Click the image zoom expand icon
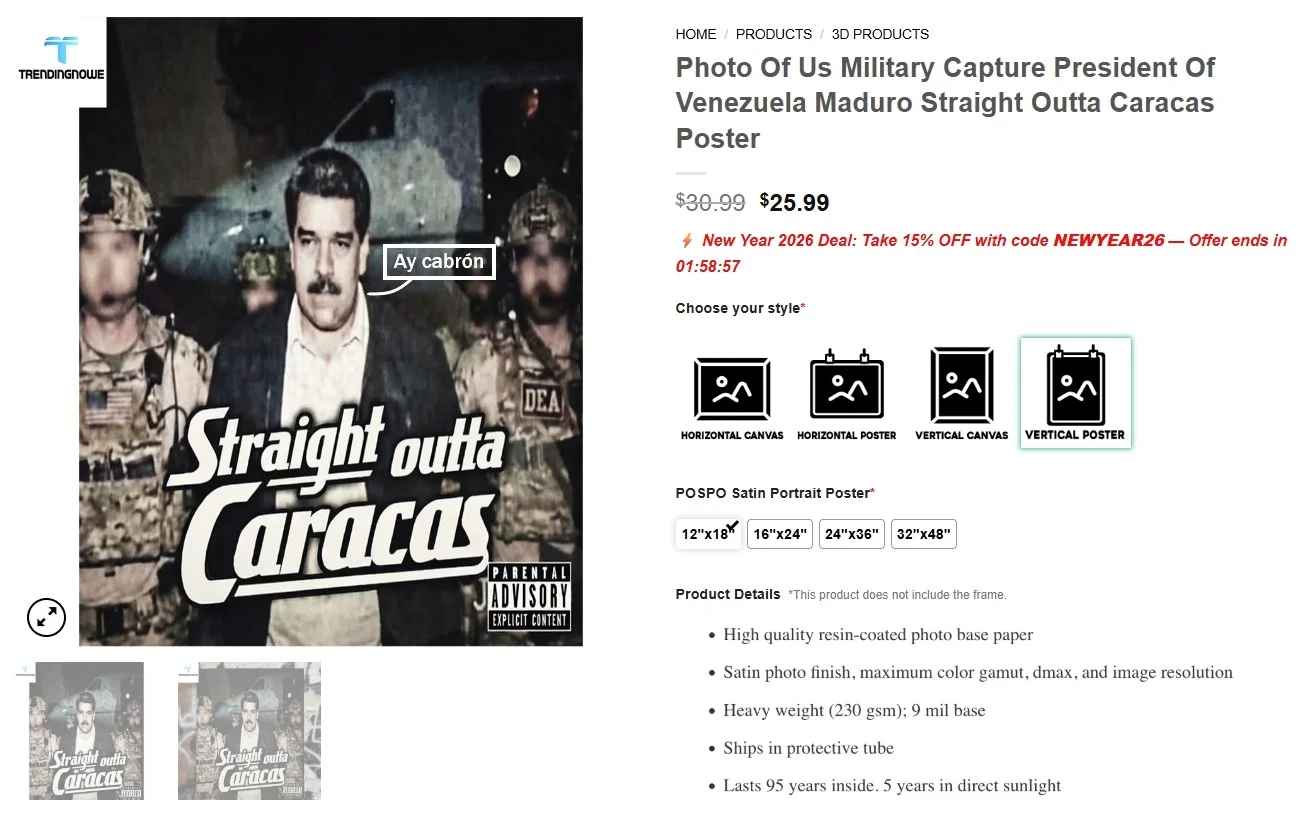Image resolution: width=1312 pixels, height=814 pixels. [46, 618]
